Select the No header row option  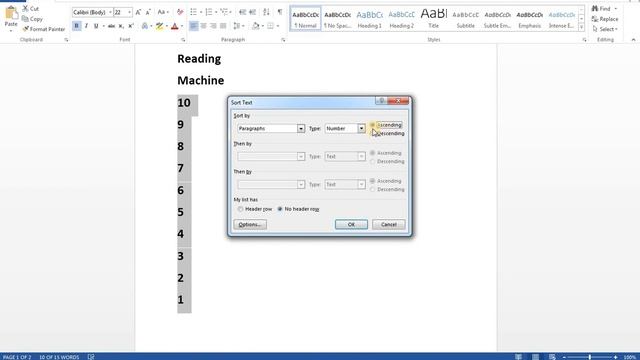pos(298,209)
